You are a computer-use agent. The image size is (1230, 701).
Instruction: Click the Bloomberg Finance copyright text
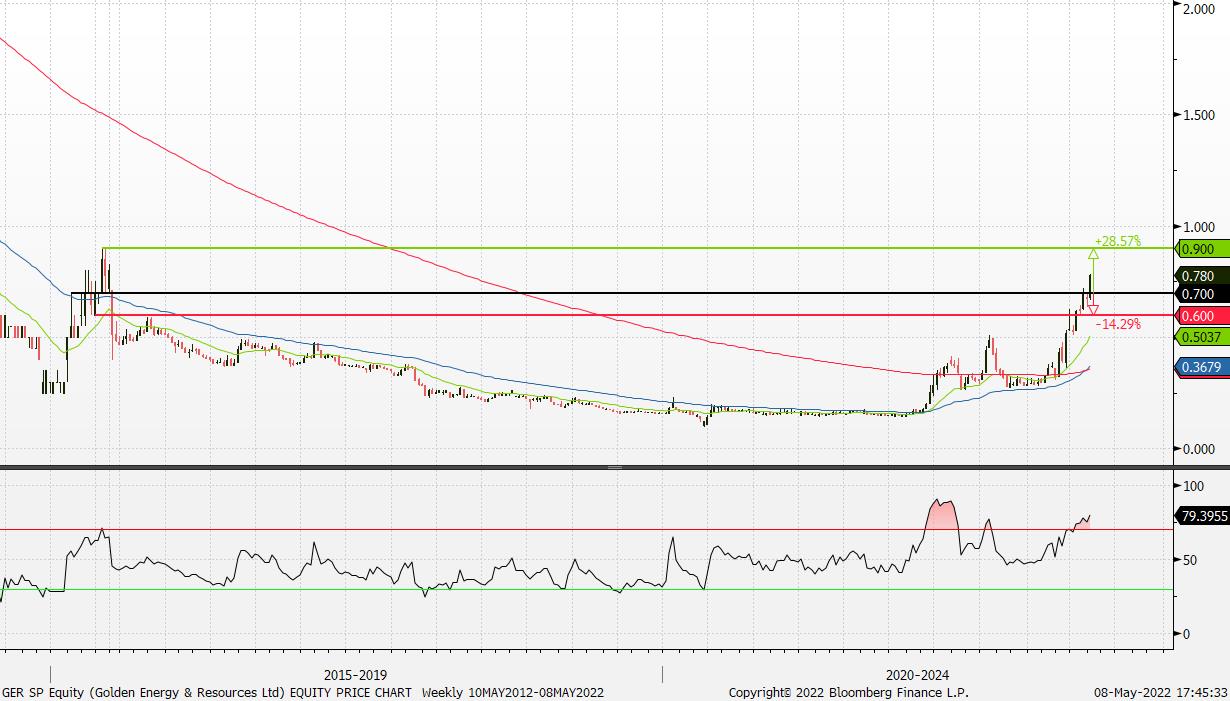pyautogui.click(x=848, y=692)
